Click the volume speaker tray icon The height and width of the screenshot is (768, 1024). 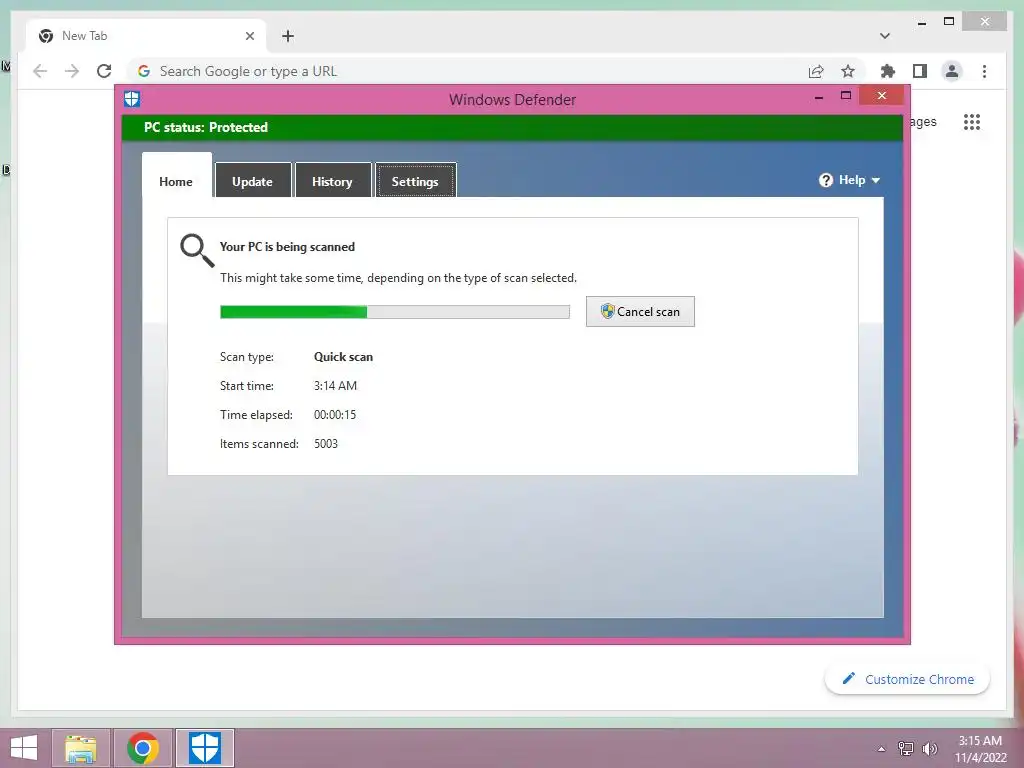point(929,749)
